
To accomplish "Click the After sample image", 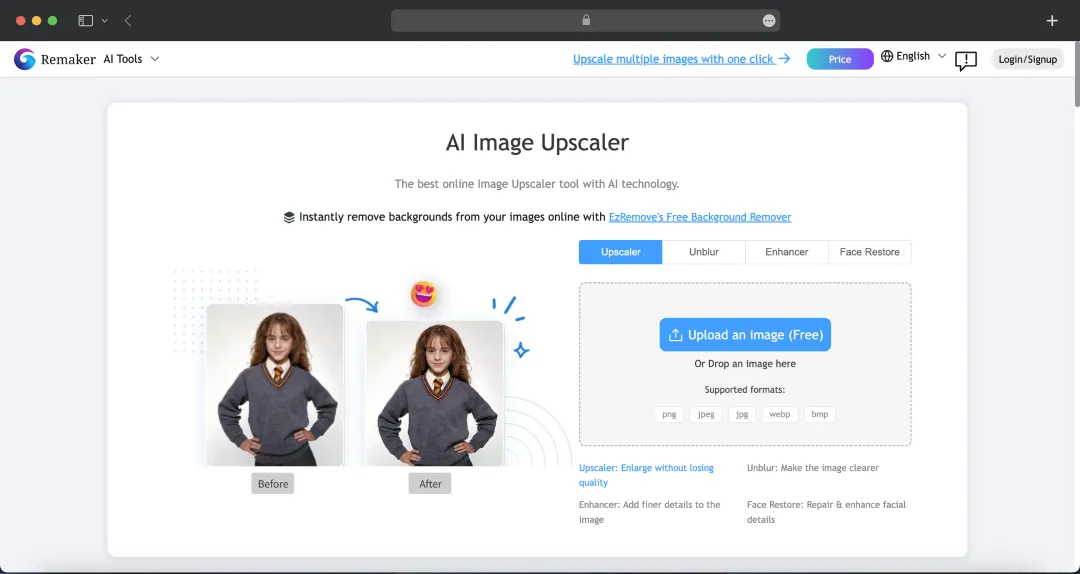I will click(x=435, y=393).
